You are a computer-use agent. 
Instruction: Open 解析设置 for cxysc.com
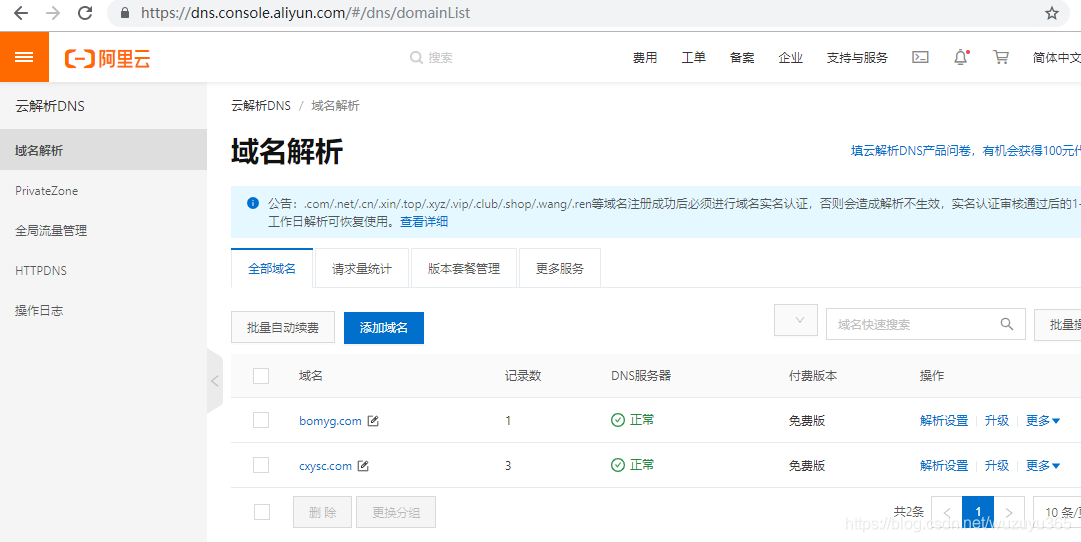click(x=944, y=465)
